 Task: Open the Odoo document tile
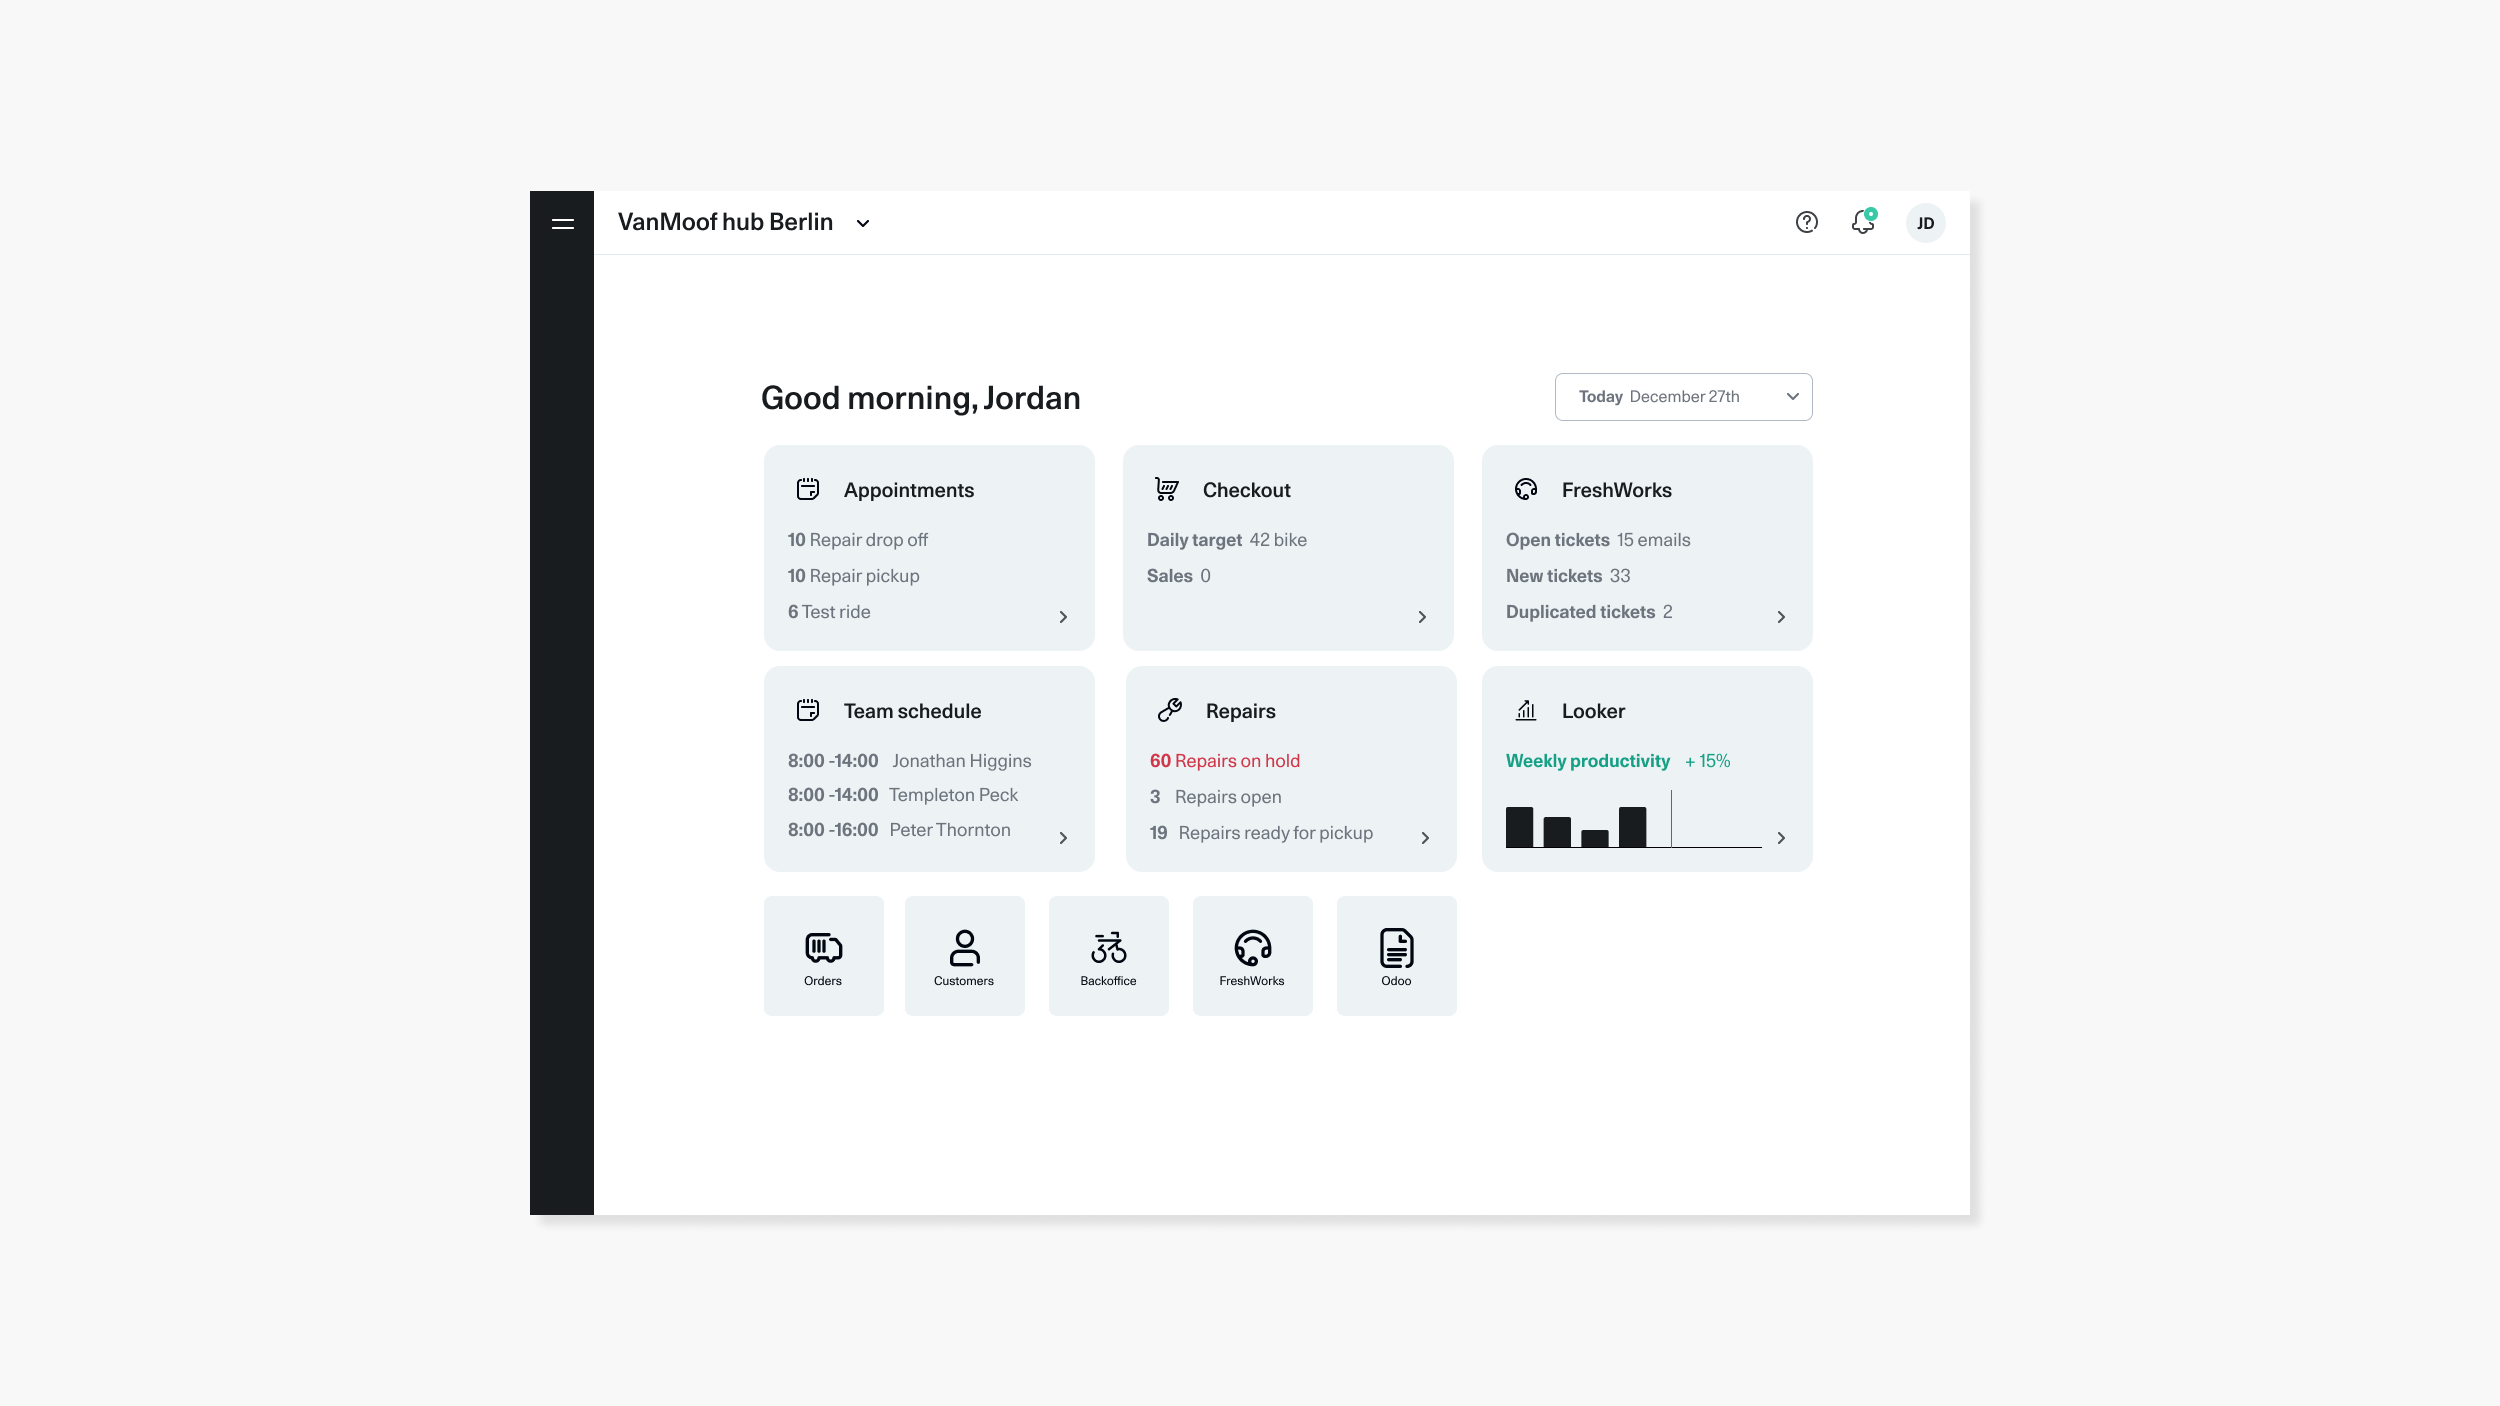[x=1397, y=956]
